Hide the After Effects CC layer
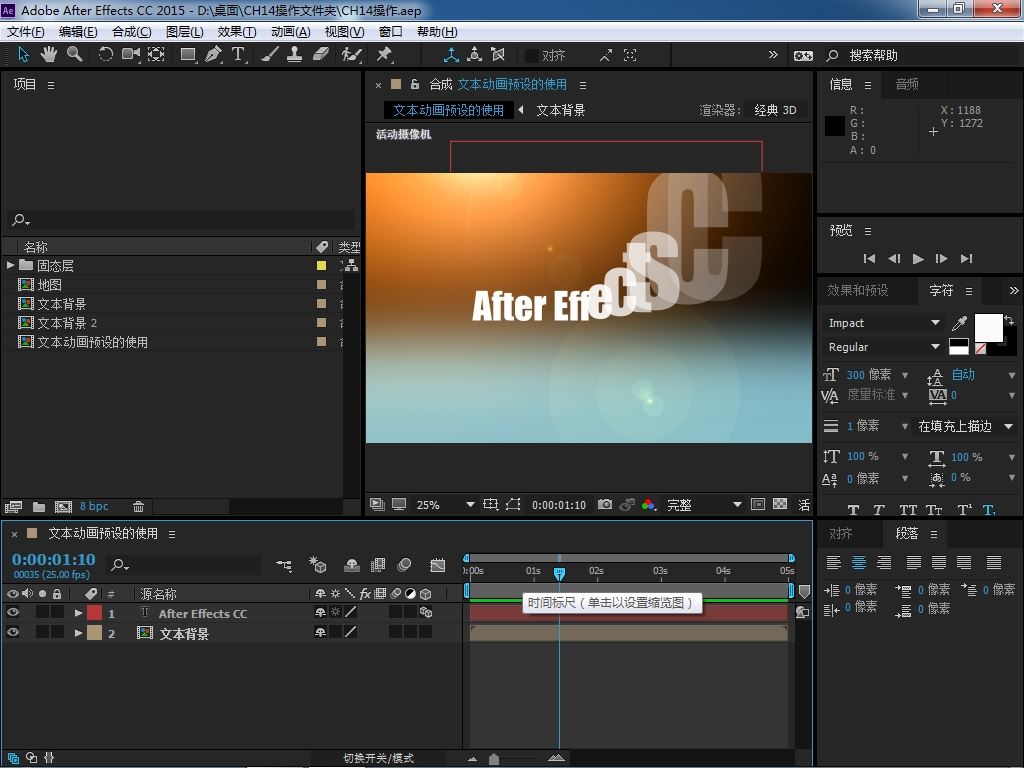 (12, 613)
